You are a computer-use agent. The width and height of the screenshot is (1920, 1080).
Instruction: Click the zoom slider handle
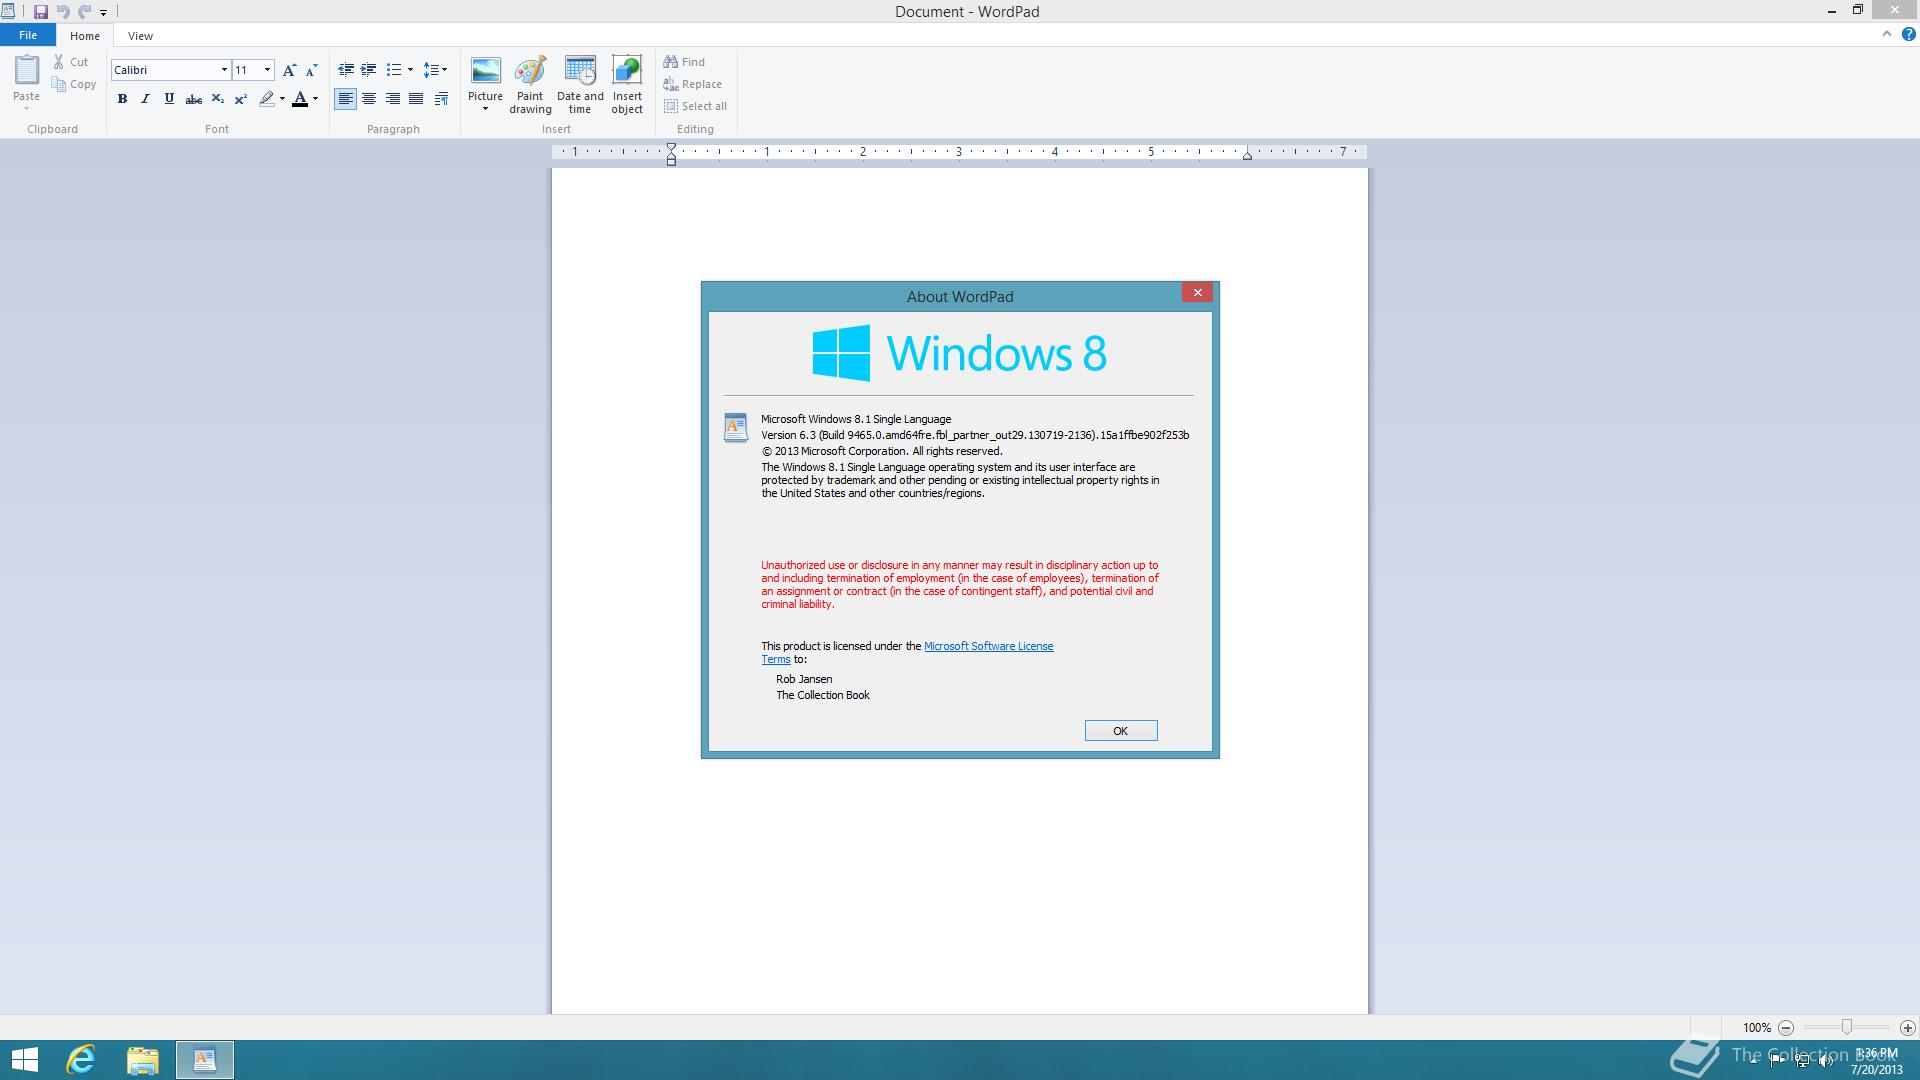1847,1027
